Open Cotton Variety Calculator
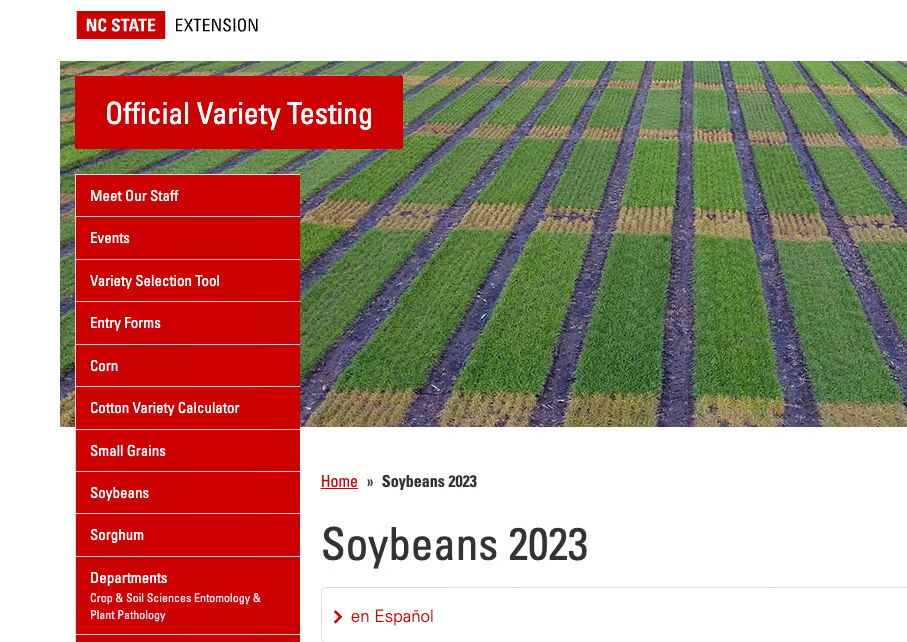The width and height of the screenshot is (907, 642). click(188, 408)
